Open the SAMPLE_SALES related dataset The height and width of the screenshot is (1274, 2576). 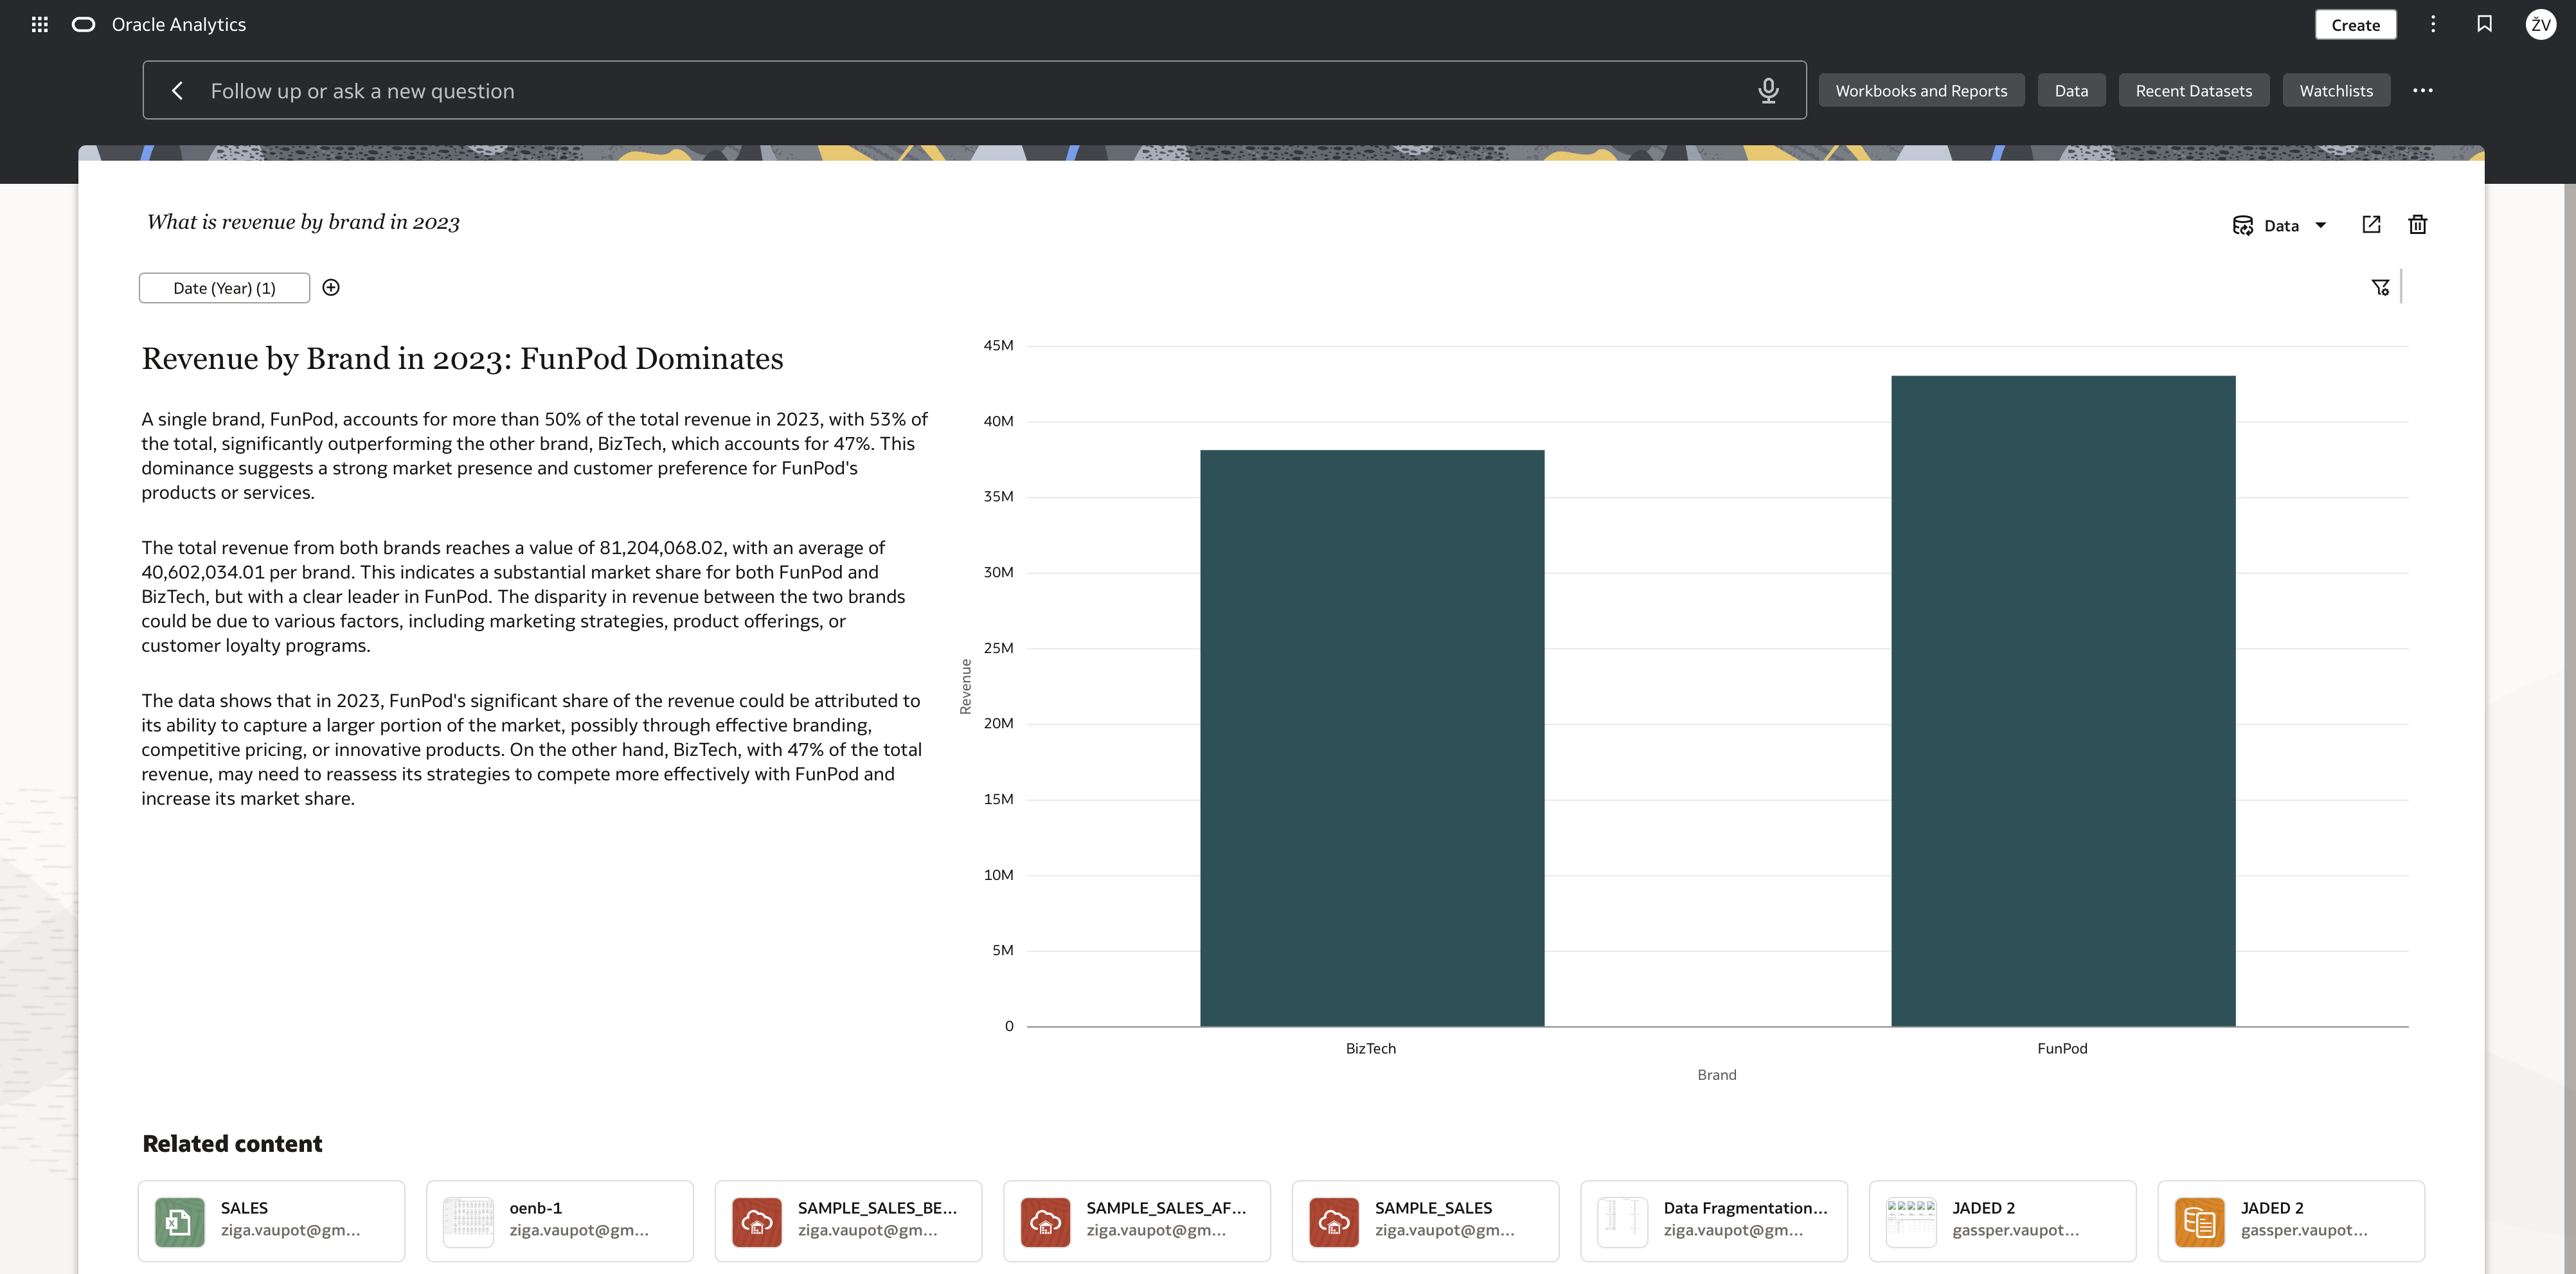1425,1221
